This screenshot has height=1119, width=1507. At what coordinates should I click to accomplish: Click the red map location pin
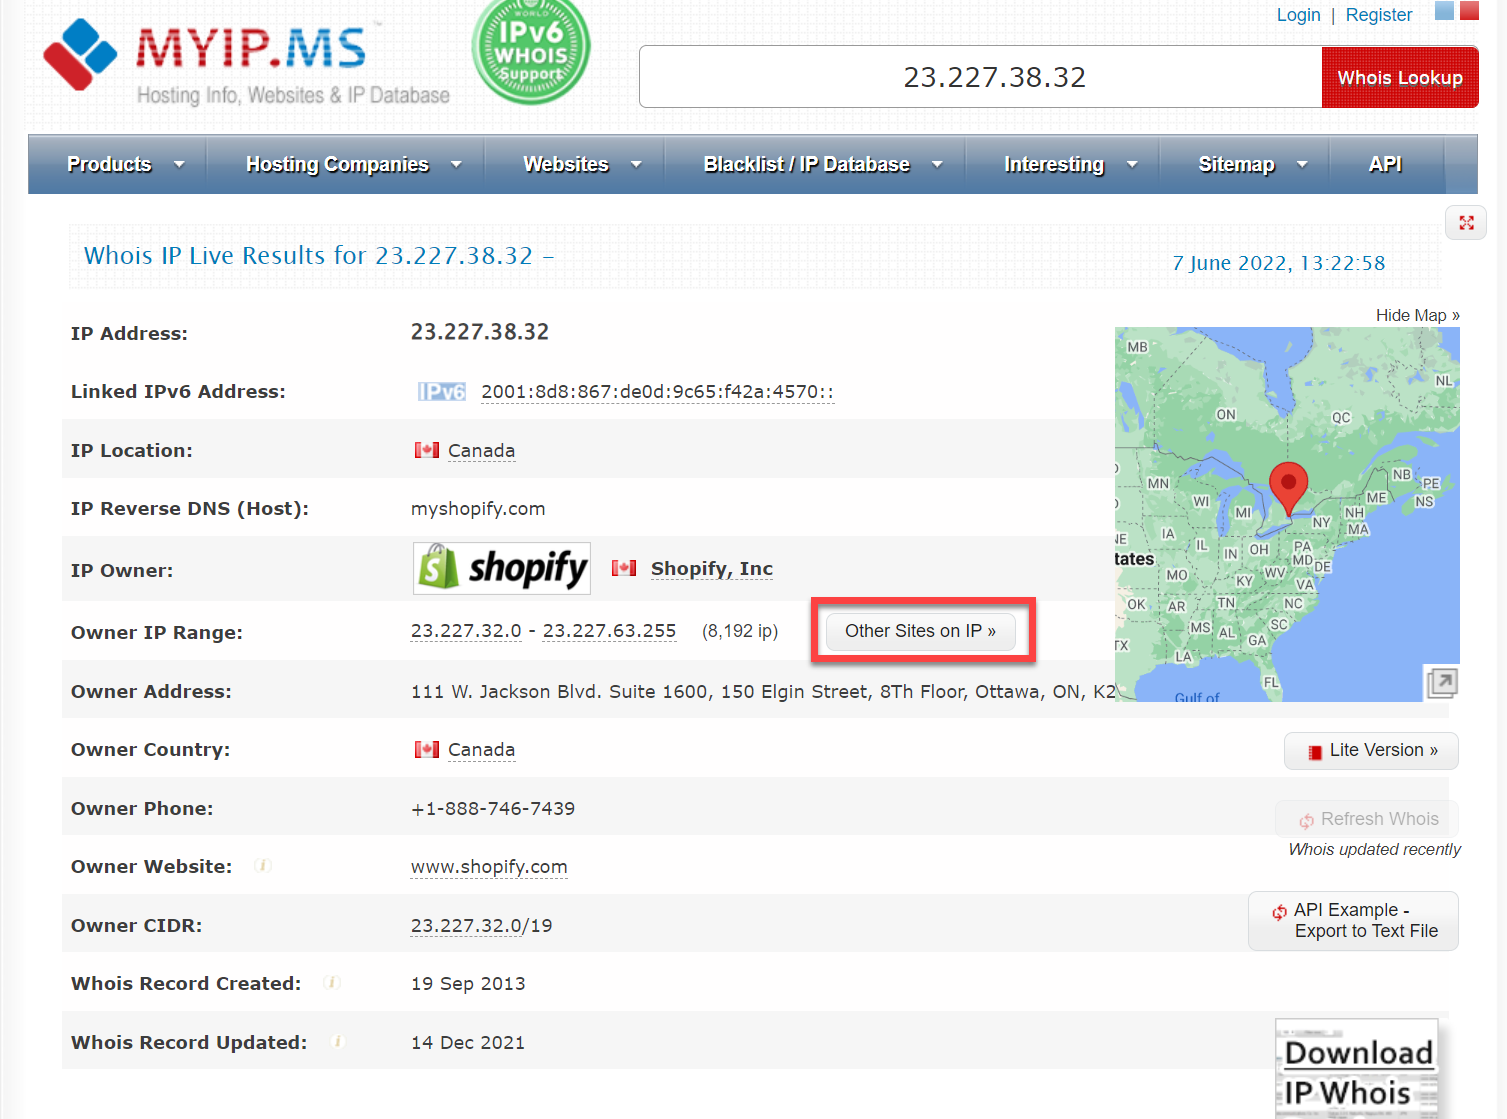click(1288, 489)
